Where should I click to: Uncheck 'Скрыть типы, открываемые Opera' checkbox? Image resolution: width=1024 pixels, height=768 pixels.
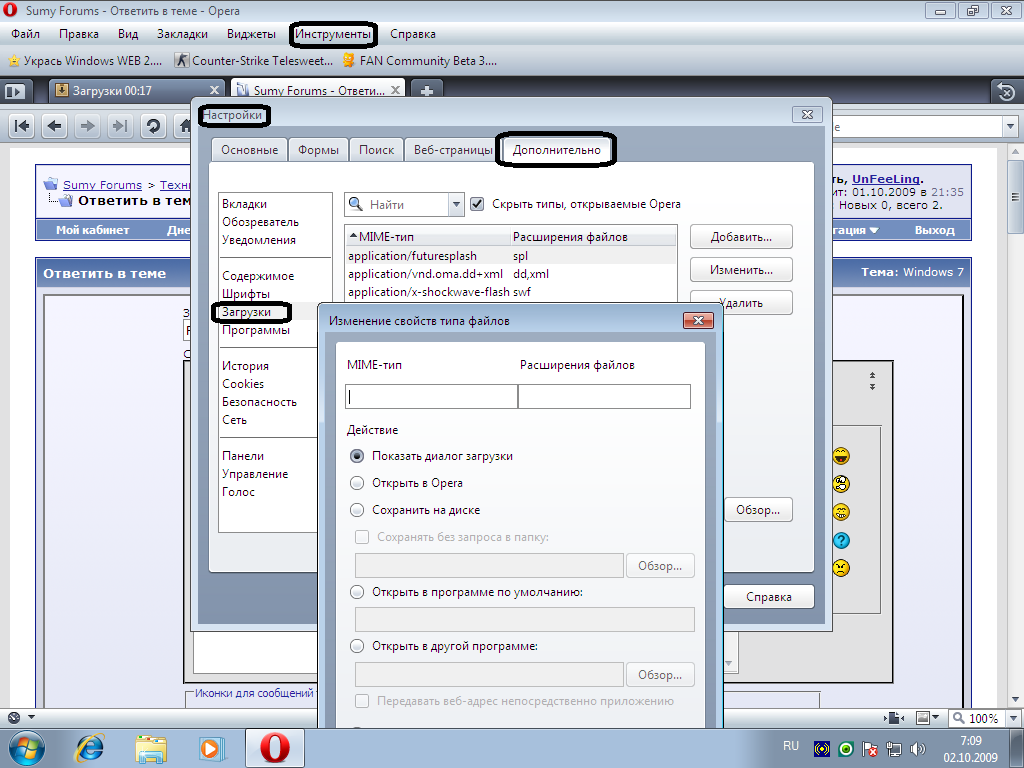point(477,204)
